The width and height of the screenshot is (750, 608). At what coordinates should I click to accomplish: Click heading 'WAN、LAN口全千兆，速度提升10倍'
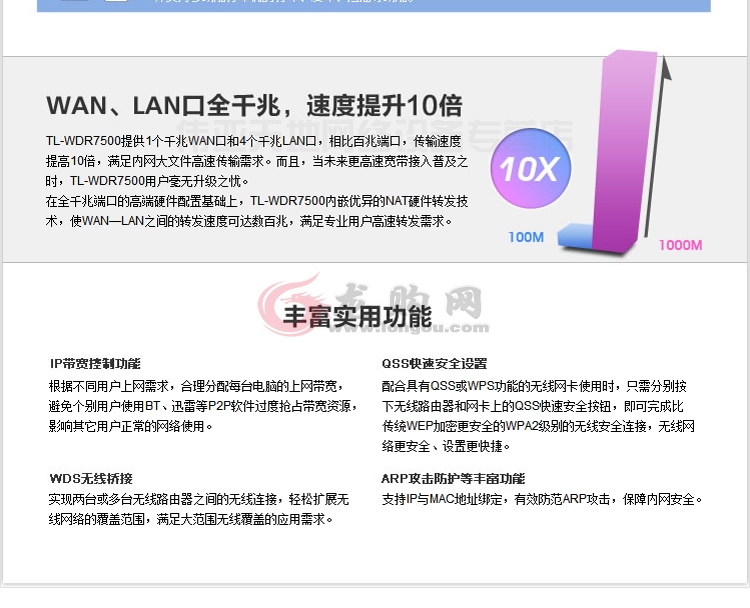254,106
